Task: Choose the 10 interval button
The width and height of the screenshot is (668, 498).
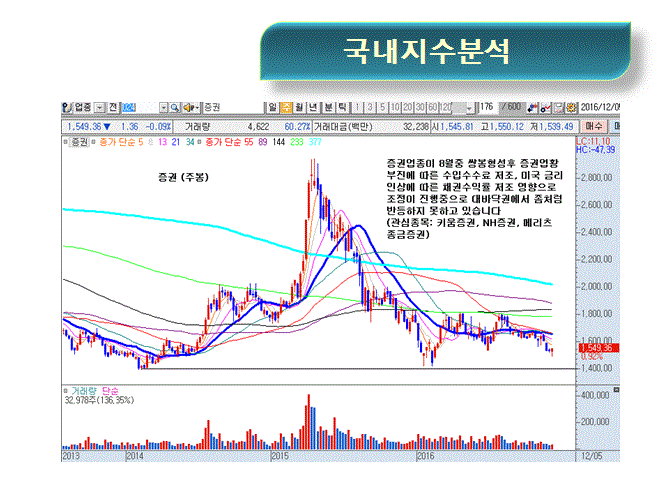Action: click(395, 107)
